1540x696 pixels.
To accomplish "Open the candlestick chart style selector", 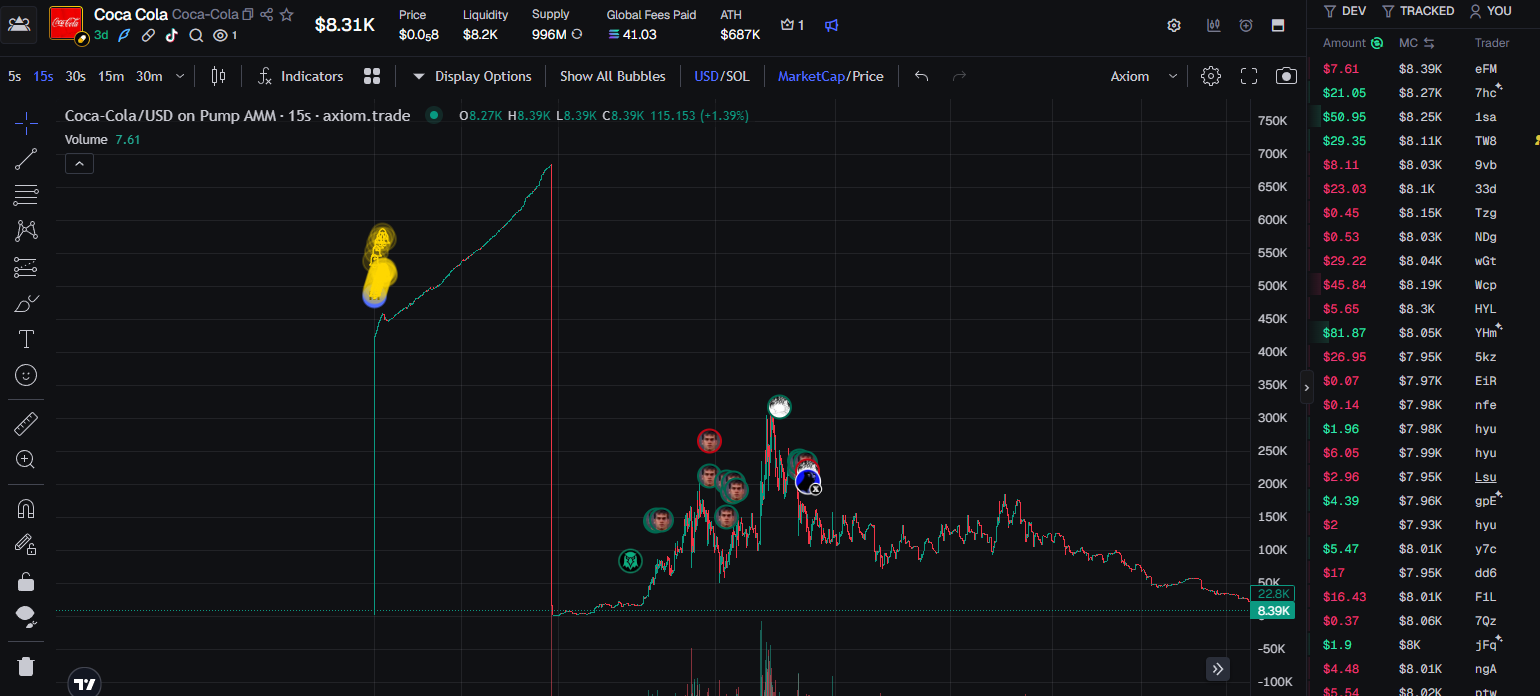I will (x=219, y=76).
